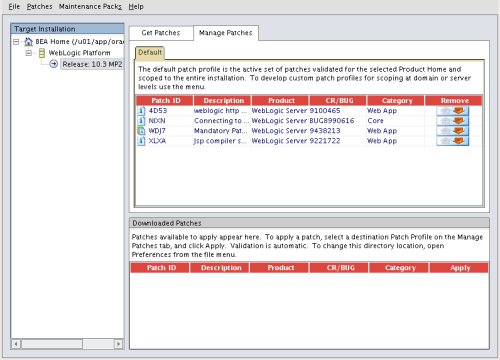Click Downloaded Patches CR/BUG header
Image resolution: width=500 pixels, height=360 pixels.
(x=339, y=268)
